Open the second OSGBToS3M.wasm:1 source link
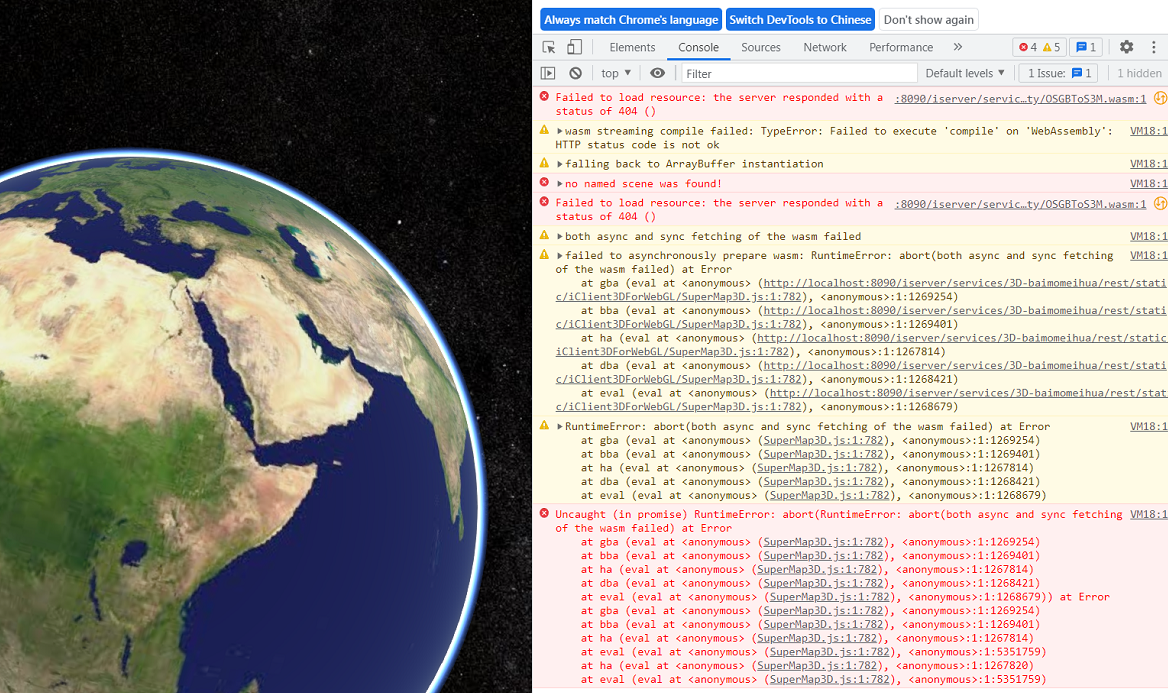This screenshot has width=1168, height=693. 1020,203
